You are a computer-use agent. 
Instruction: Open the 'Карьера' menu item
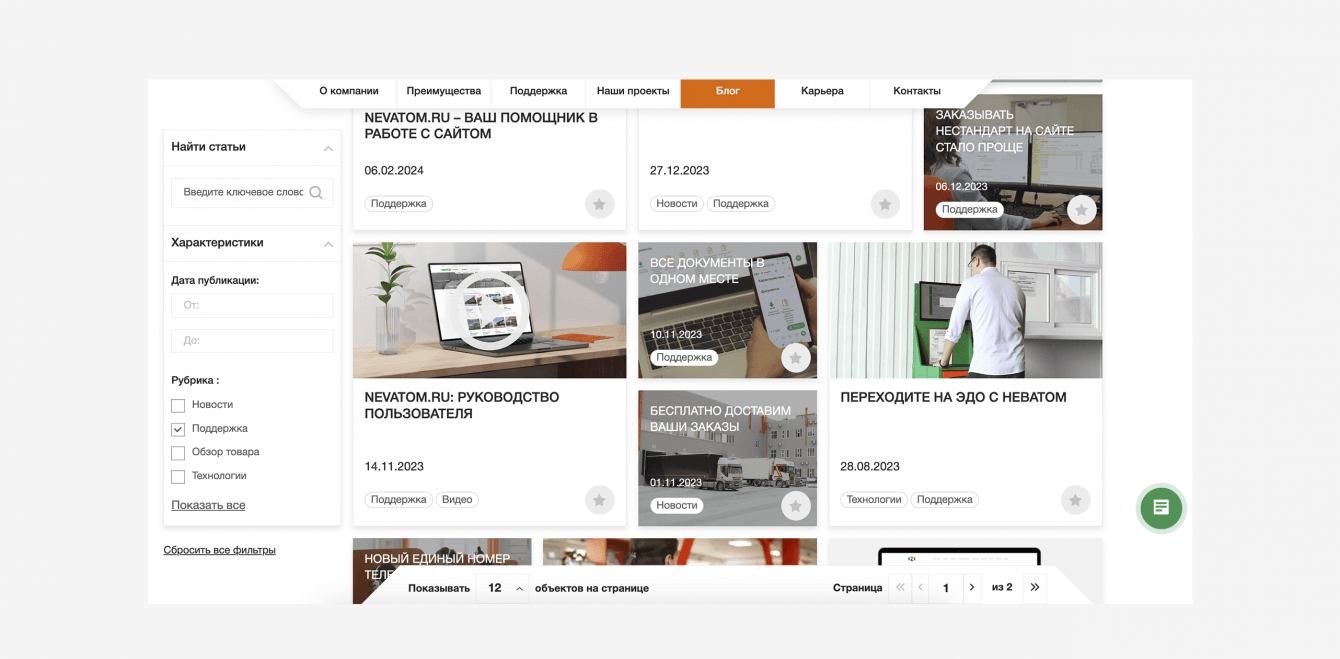click(822, 91)
